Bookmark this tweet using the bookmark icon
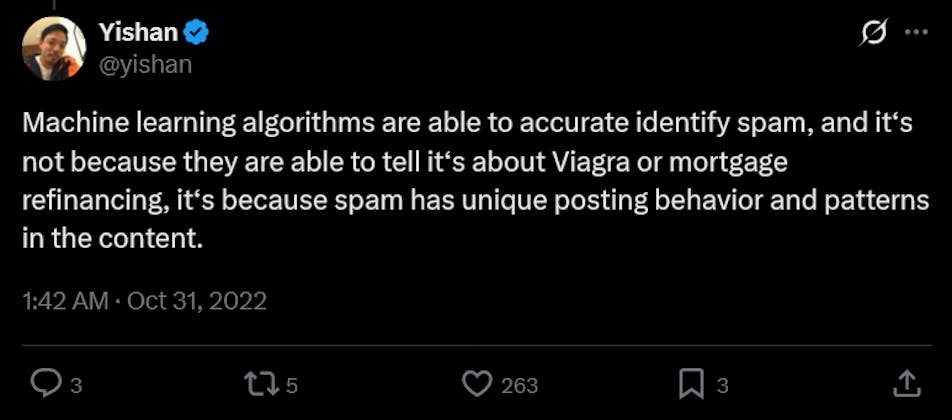Viewport: 952px width, 420px height. (691, 383)
